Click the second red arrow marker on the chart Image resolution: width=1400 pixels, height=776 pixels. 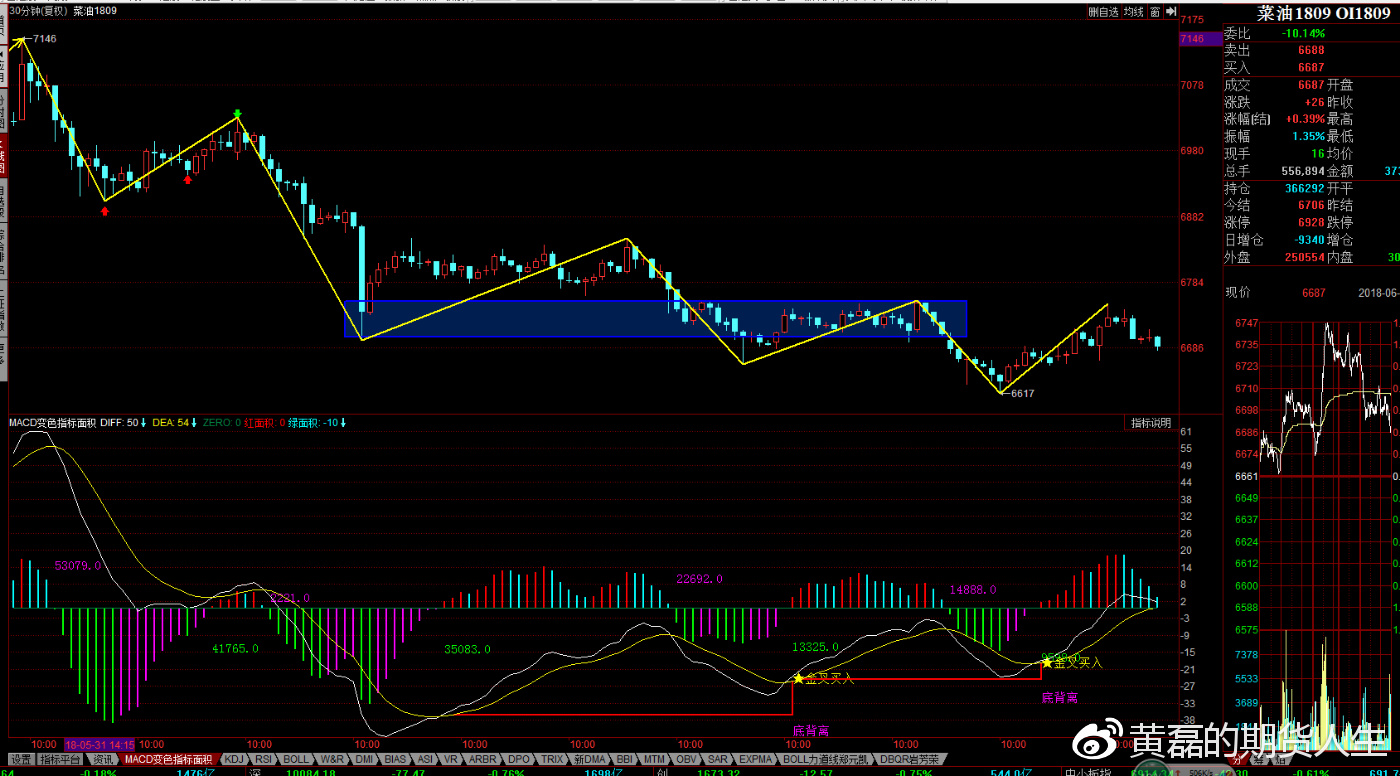188,178
